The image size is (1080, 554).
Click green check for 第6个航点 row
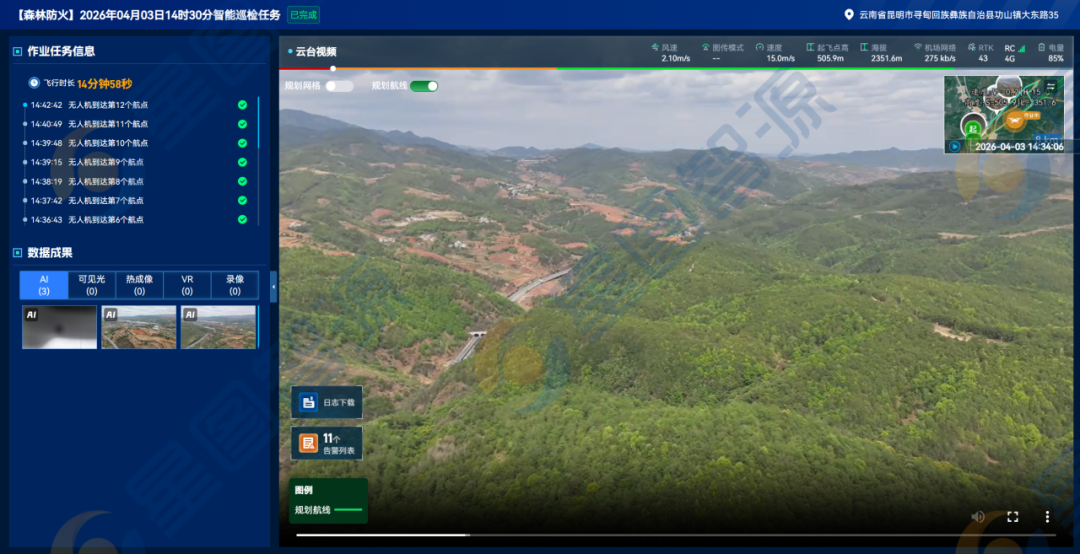click(242, 219)
